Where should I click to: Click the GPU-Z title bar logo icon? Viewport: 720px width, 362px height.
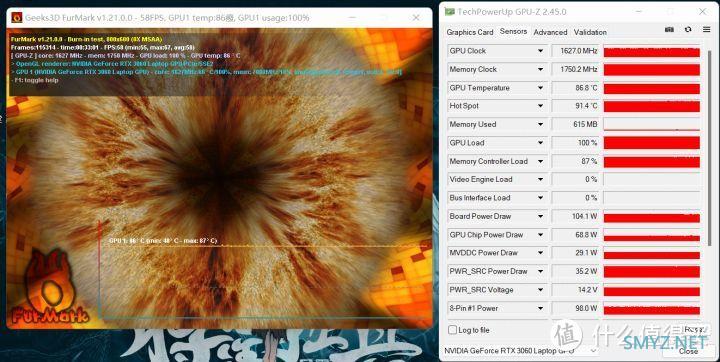(x=450, y=12)
